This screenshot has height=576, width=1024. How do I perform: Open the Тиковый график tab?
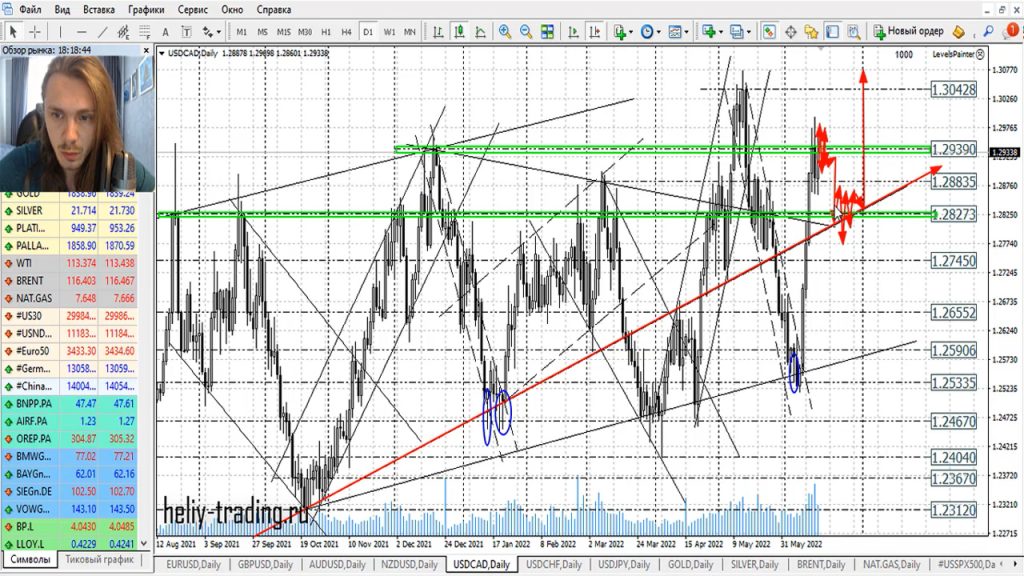(100, 560)
